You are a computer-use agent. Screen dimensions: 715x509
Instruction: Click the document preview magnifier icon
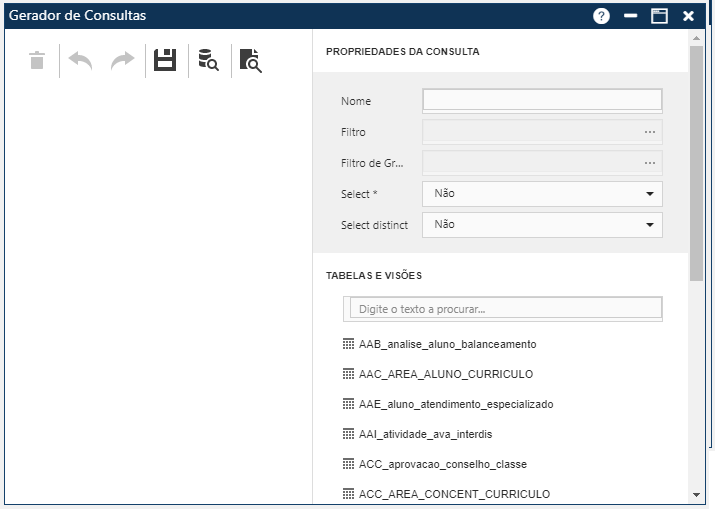pyautogui.click(x=251, y=61)
